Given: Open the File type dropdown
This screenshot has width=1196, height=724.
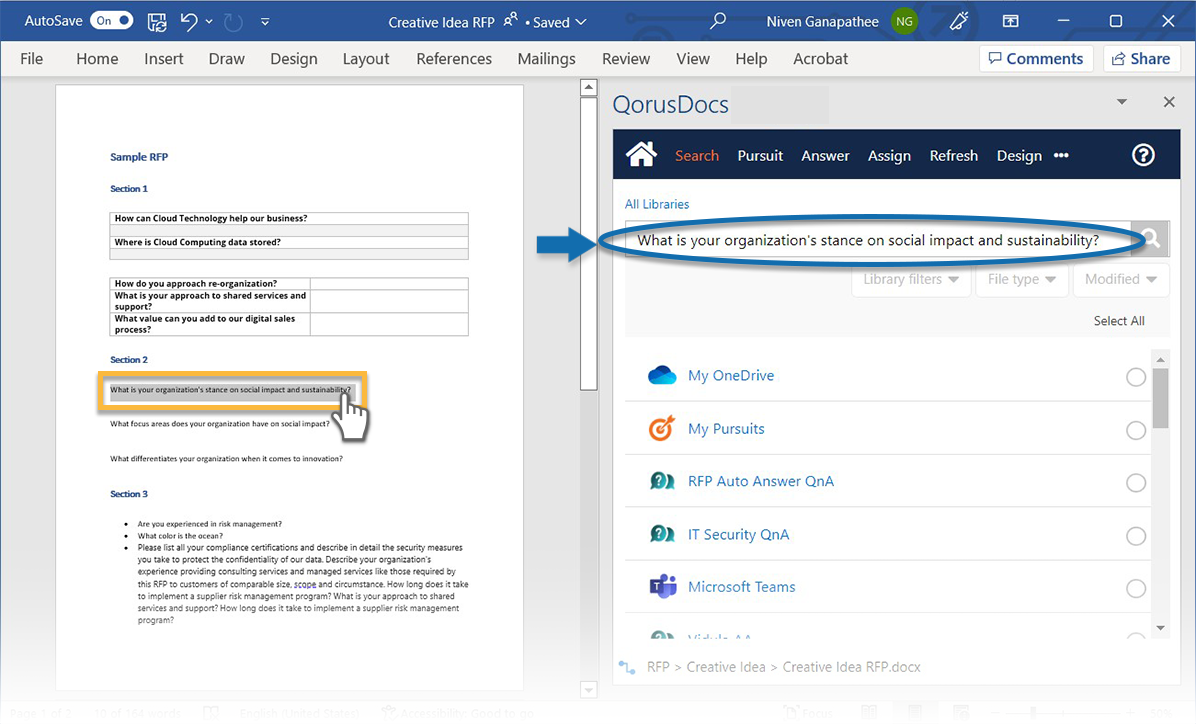Looking at the screenshot, I should (x=1021, y=280).
